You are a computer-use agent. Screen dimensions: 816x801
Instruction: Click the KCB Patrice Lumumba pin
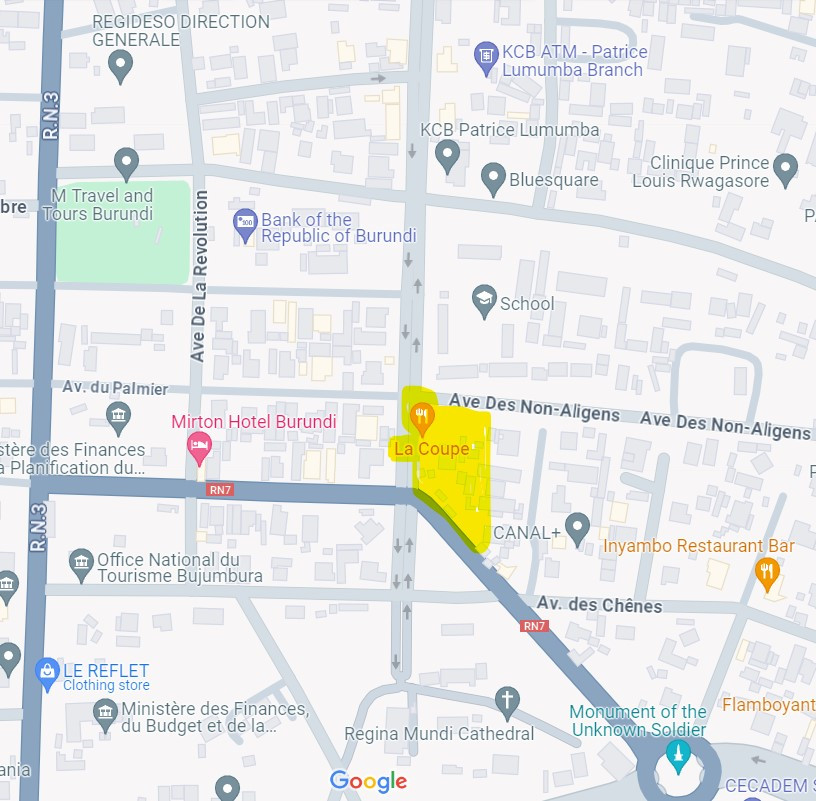coord(448,157)
